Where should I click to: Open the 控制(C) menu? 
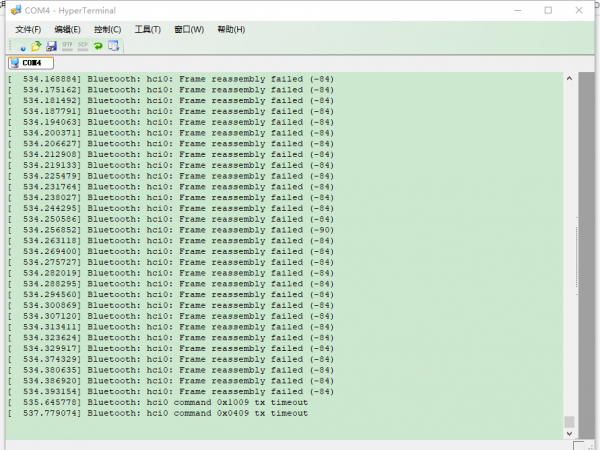(x=107, y=29)
